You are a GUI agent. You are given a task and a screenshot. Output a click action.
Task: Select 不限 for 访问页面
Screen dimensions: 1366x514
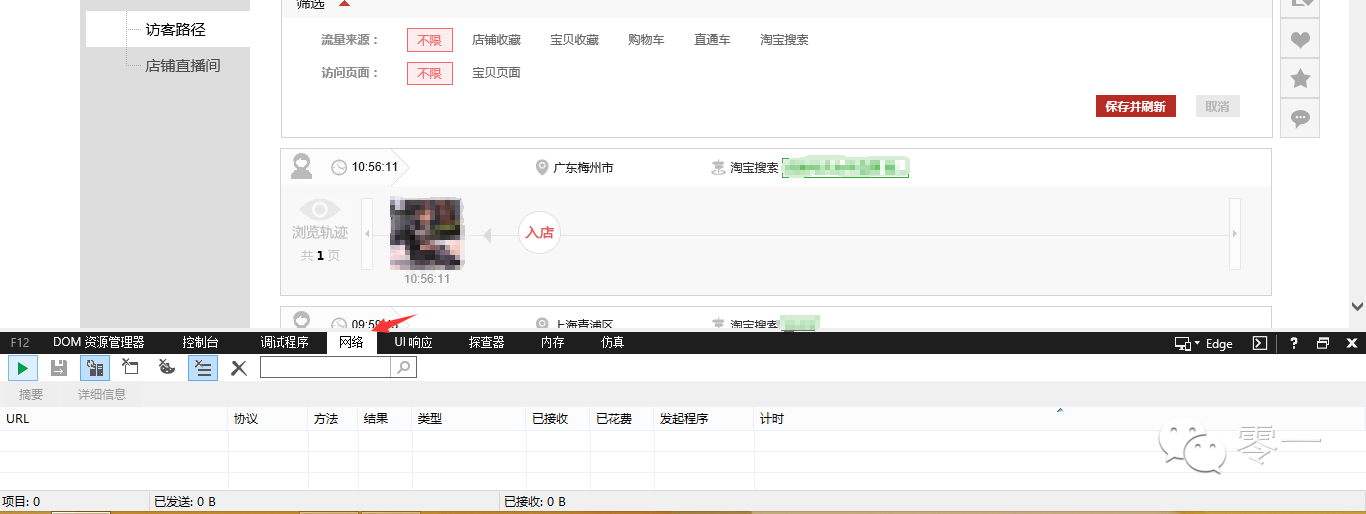point(430,73)
